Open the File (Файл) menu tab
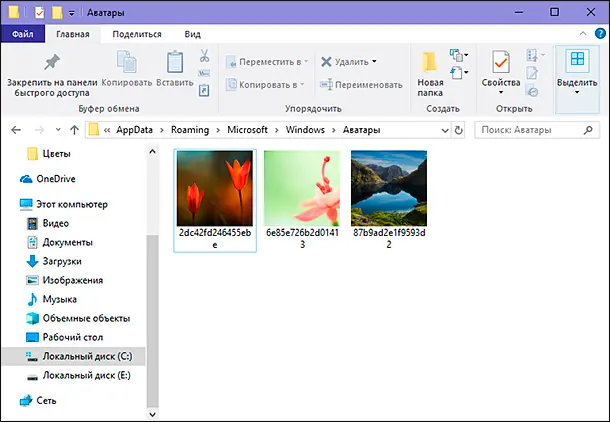This screenshot has height=422, width=610. [x=22, y=34]
